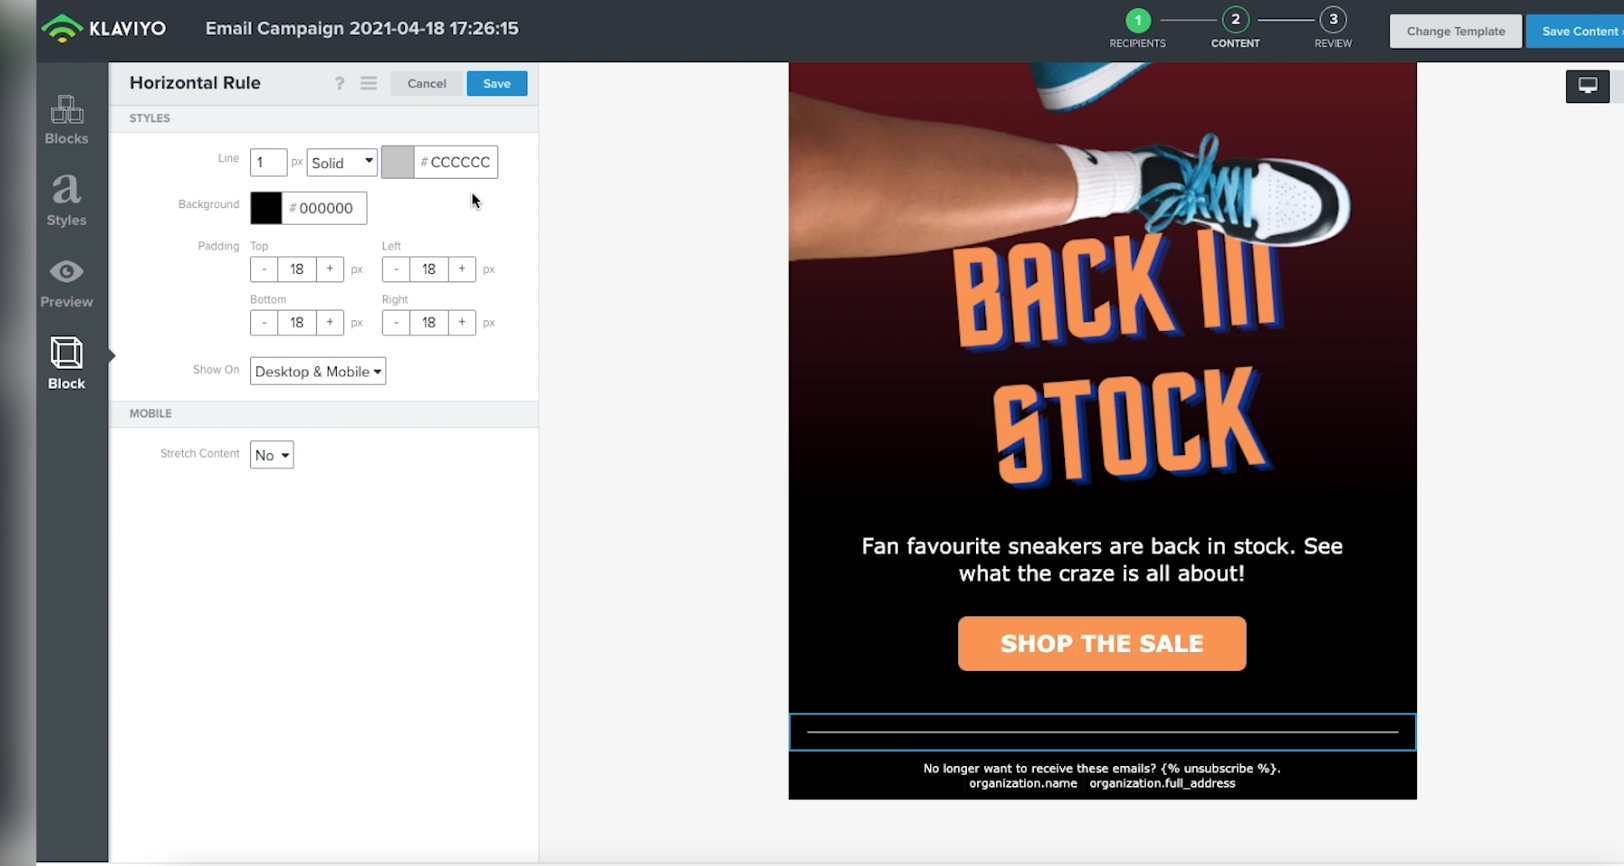
Task: Increase right padding with plus button
Action: coord(462,322)
